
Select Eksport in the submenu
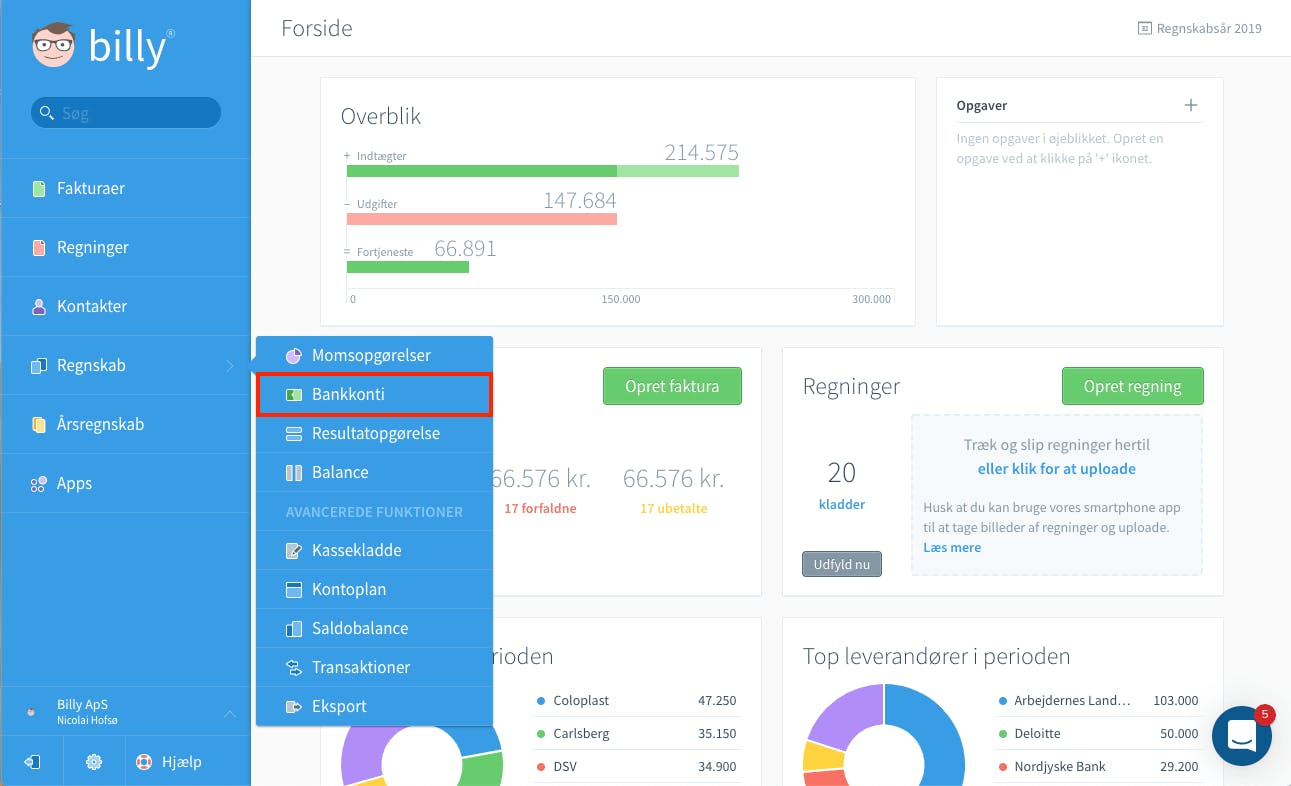tap(374, 706)
